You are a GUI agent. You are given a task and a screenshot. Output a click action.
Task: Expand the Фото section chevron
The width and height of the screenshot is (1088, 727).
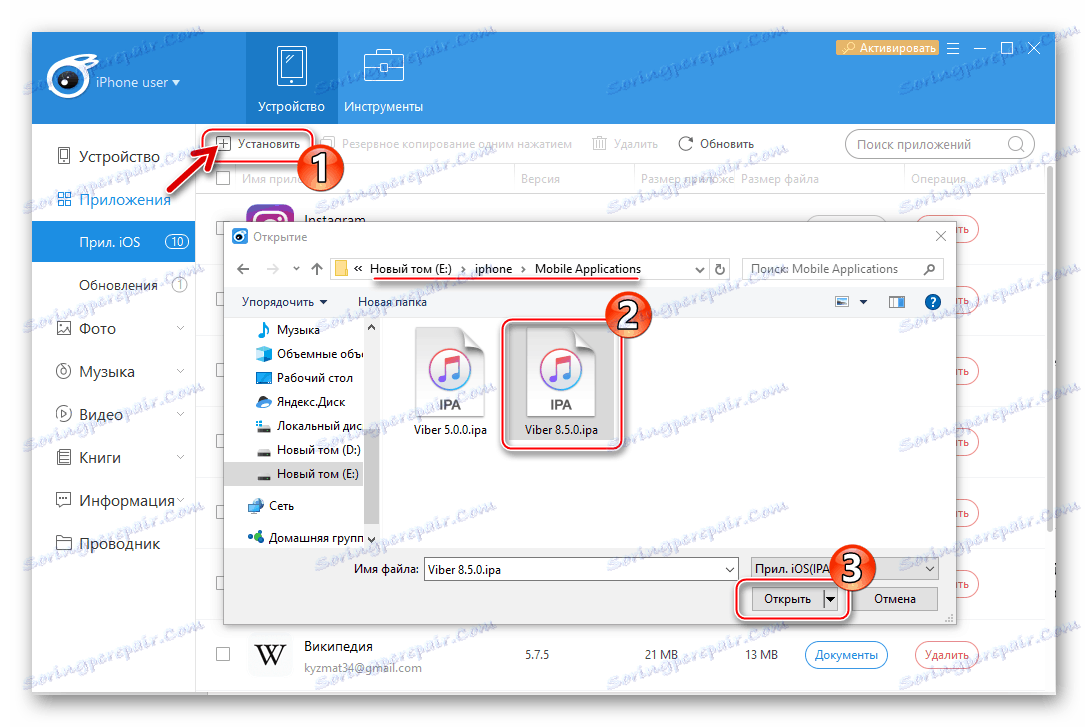180,328
